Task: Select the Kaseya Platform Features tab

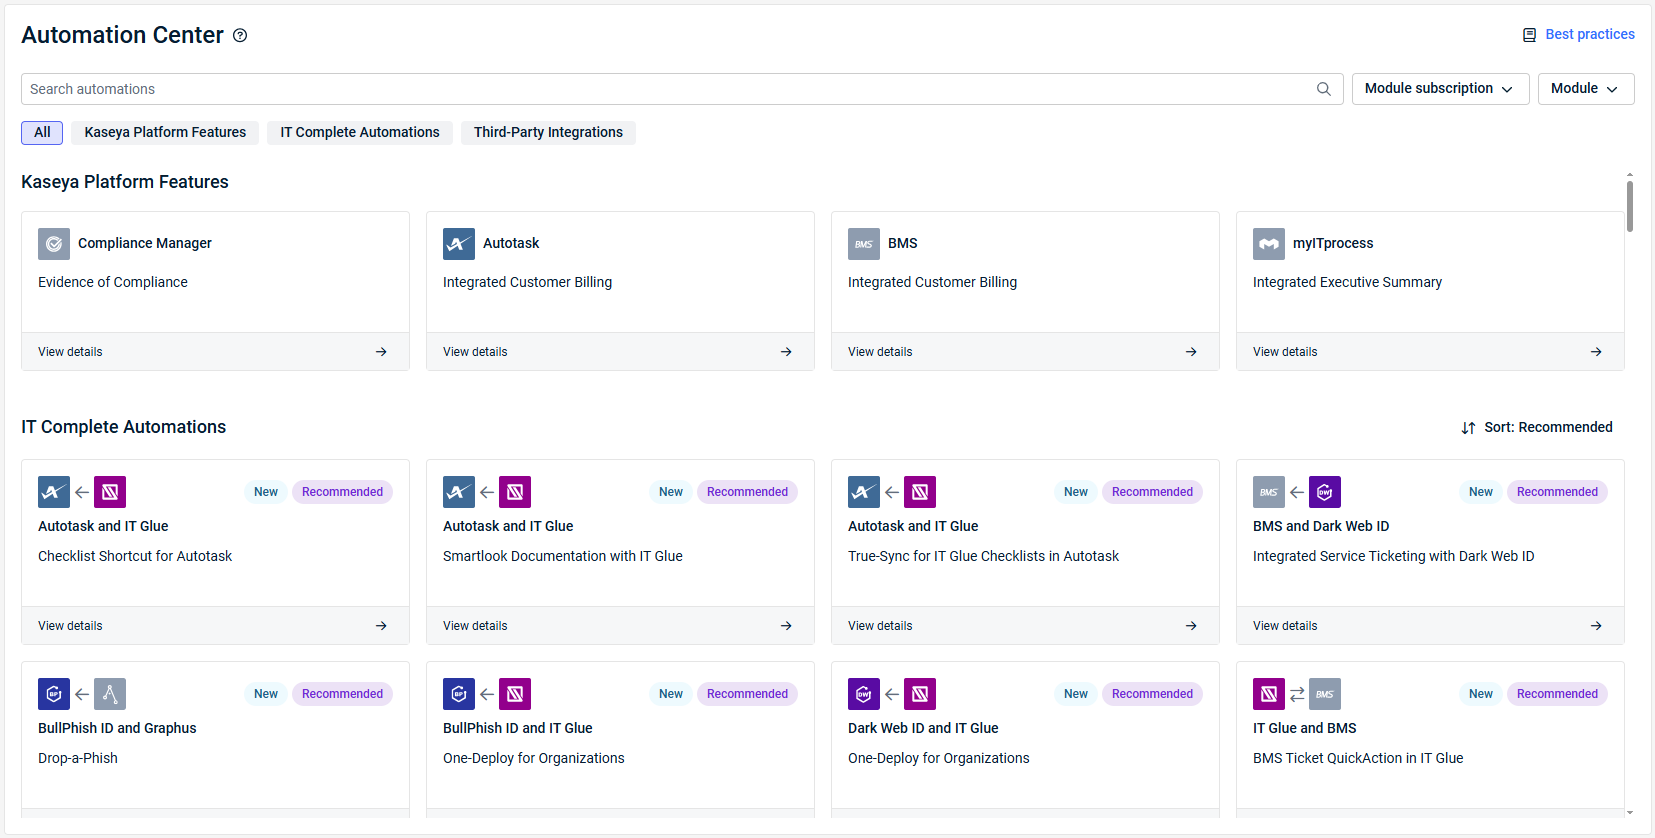Action: pos(165,133)
